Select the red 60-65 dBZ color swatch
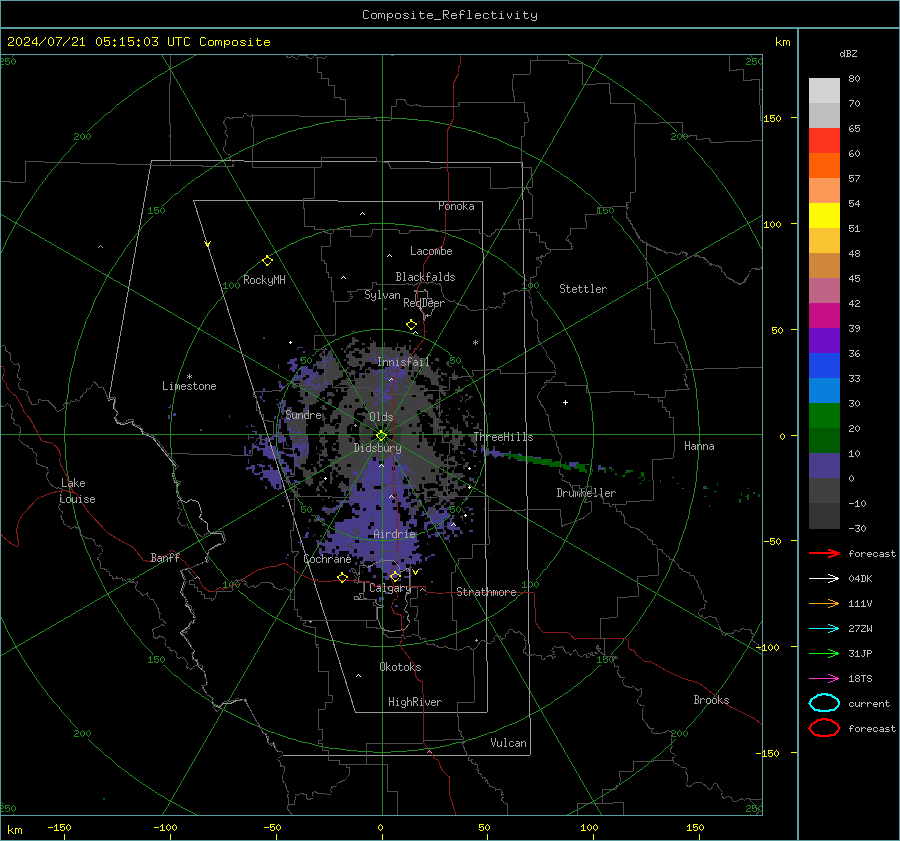Viewport: 900px width, 841px height. point(824,141)
